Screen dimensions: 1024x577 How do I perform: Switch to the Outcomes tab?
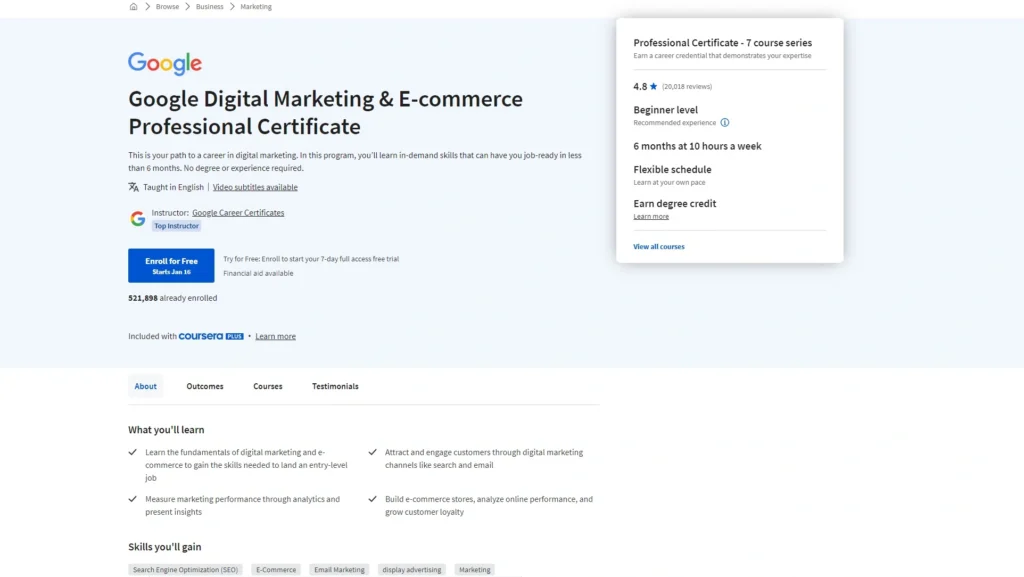tap(205, 386)
